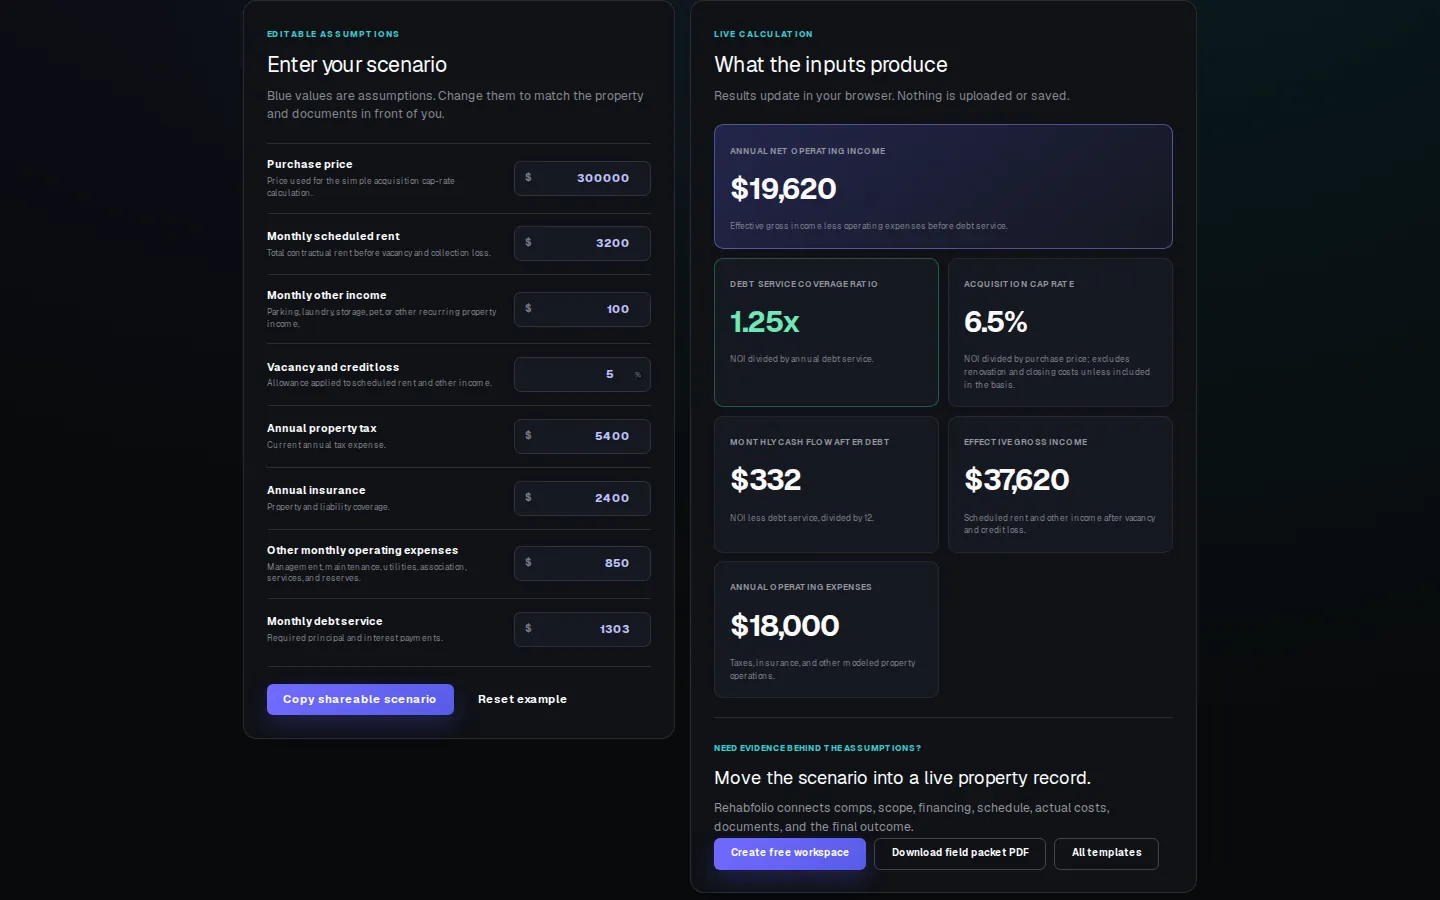This screenshot has width=1440, height=900.
Task: Click the 1.25x DSCR value
Action: (x=765, y=322)
